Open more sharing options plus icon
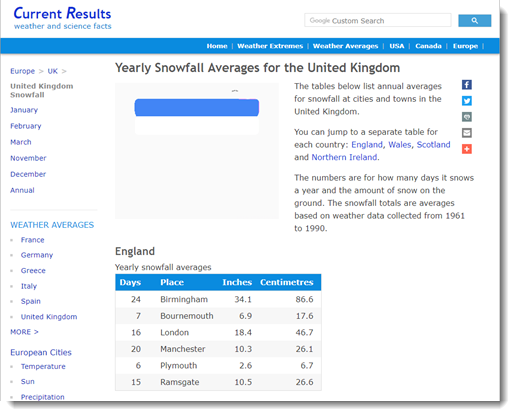This screenshot has width=515, height=416. coord(467,149)
